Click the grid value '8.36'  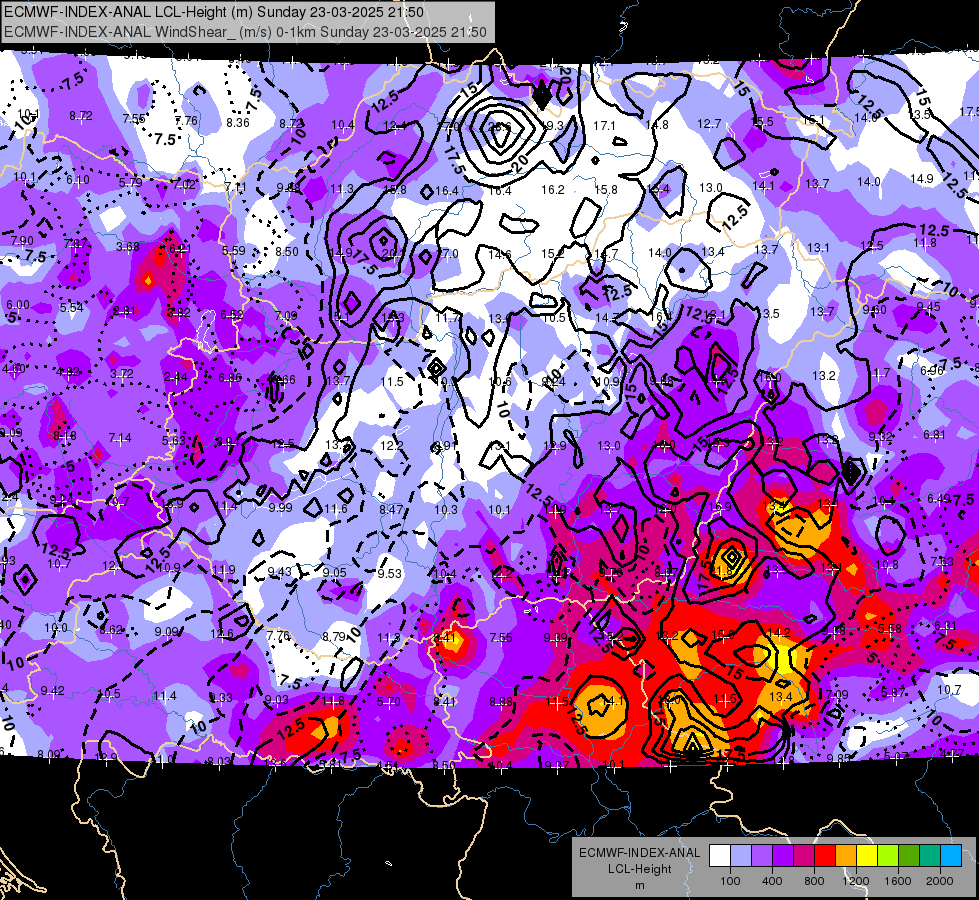point(238,123)
